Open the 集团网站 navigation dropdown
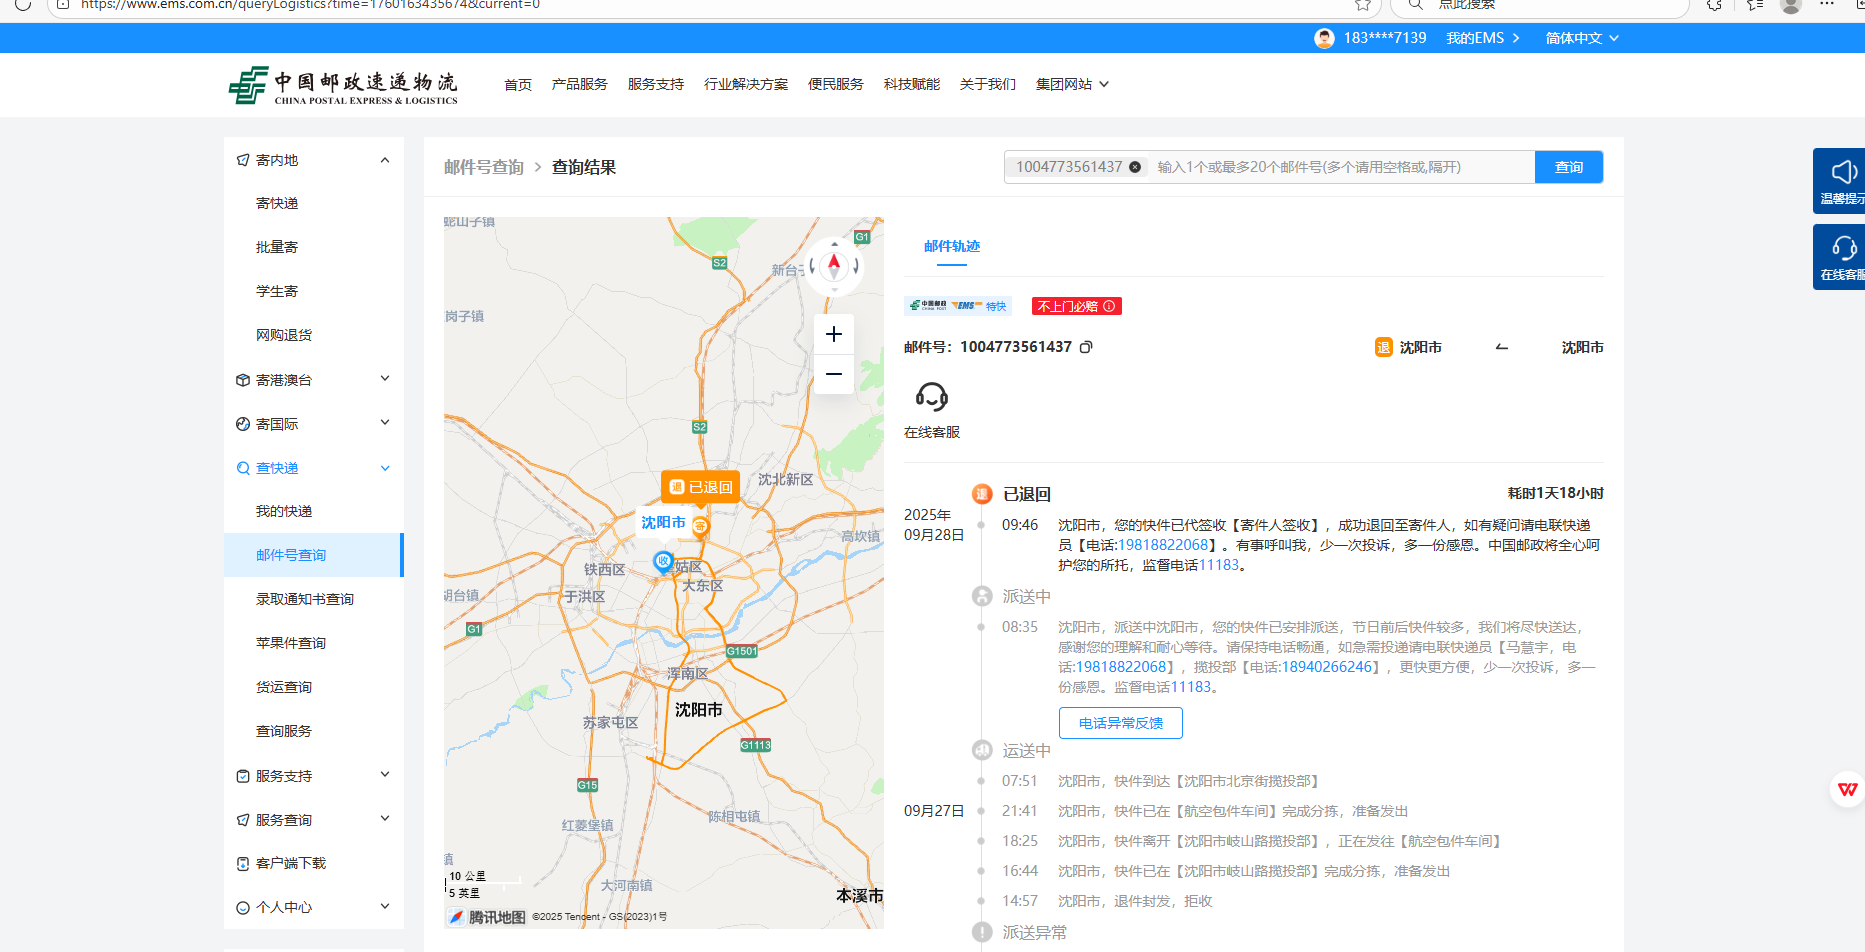1865x952 pixels. pos(1072,84)
